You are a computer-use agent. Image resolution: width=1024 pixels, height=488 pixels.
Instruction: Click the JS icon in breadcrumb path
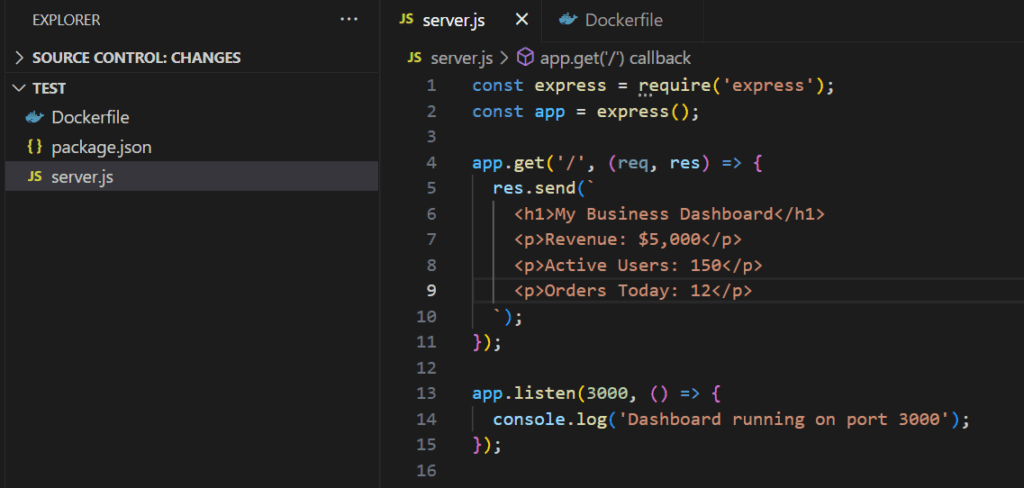pos(415,57)
